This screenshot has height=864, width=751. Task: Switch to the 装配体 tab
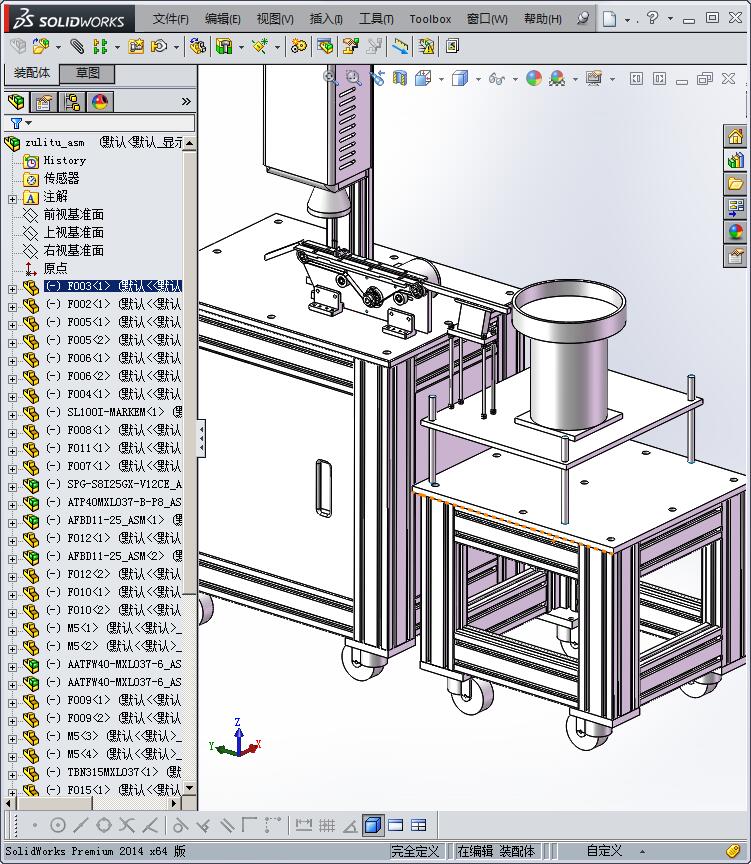click(x=32, y=73)
